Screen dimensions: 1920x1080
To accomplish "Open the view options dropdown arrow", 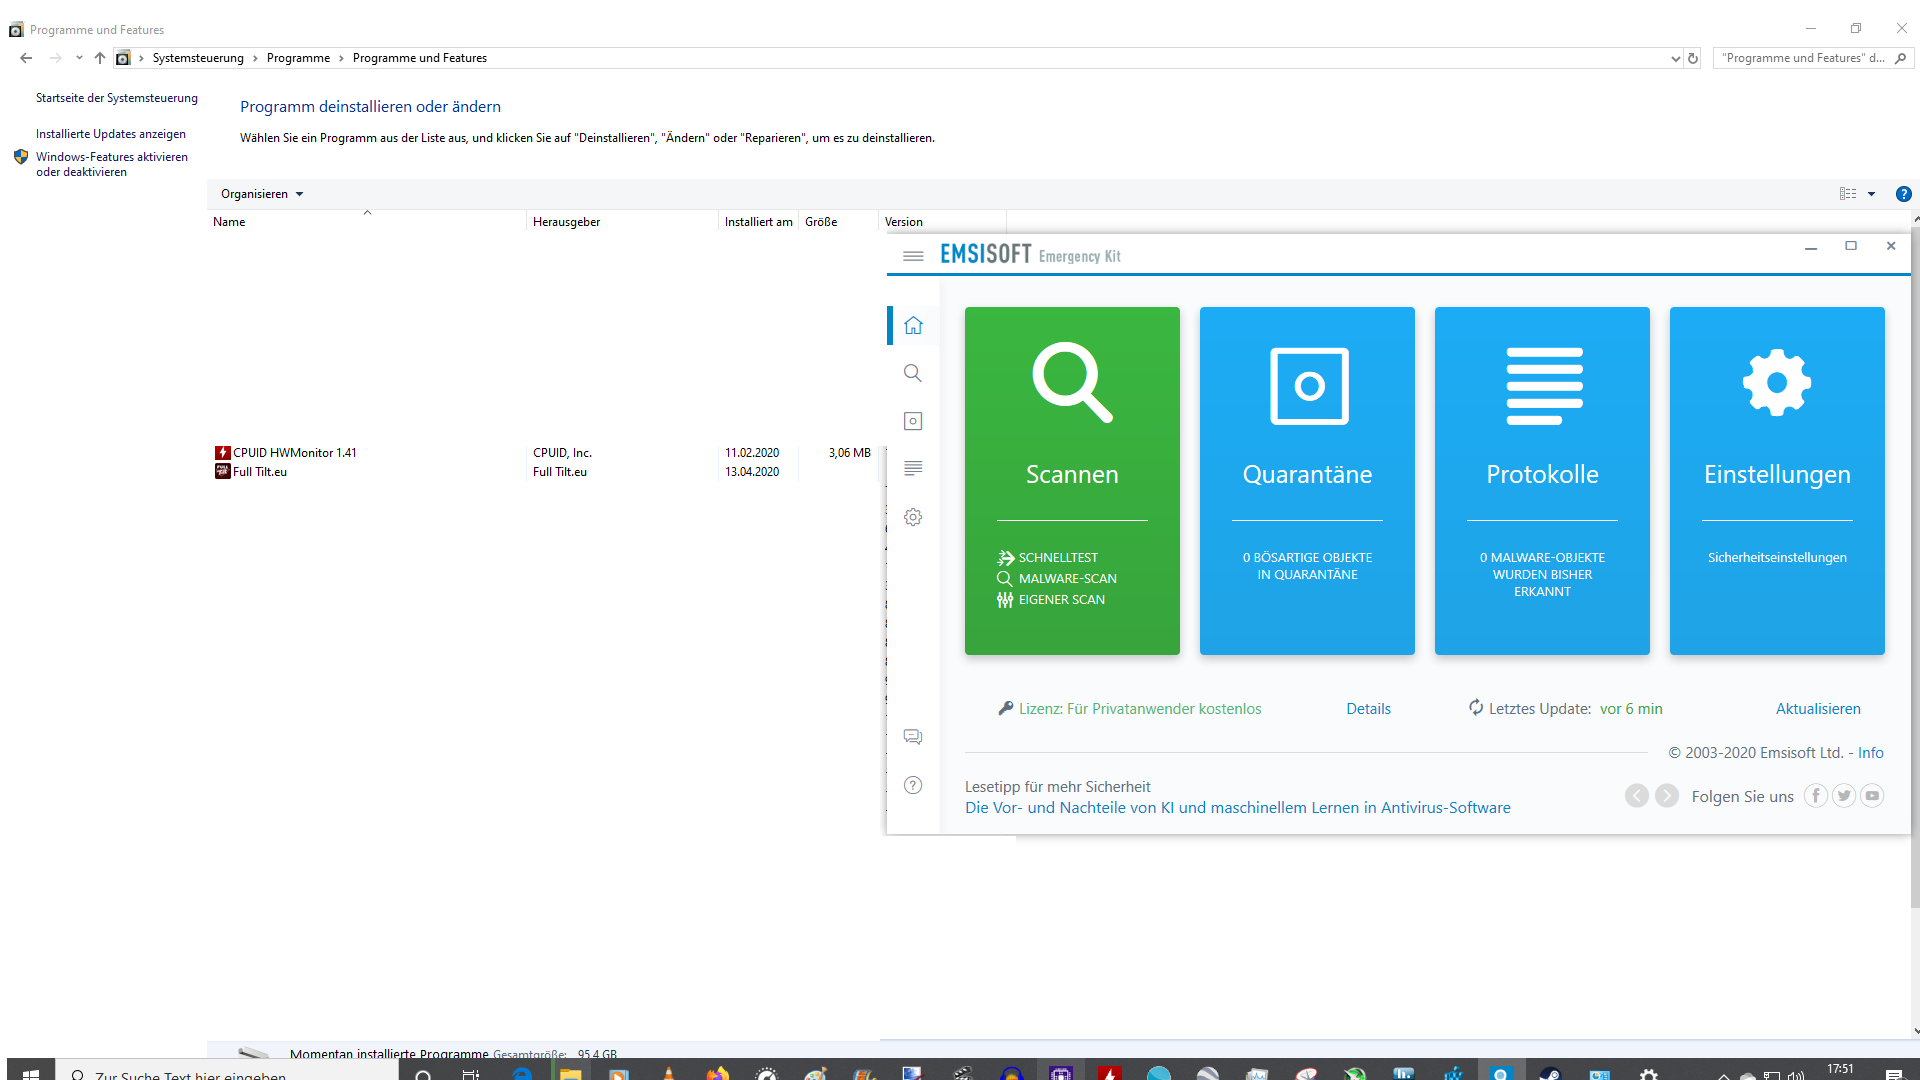I will tap(1871, 194).
